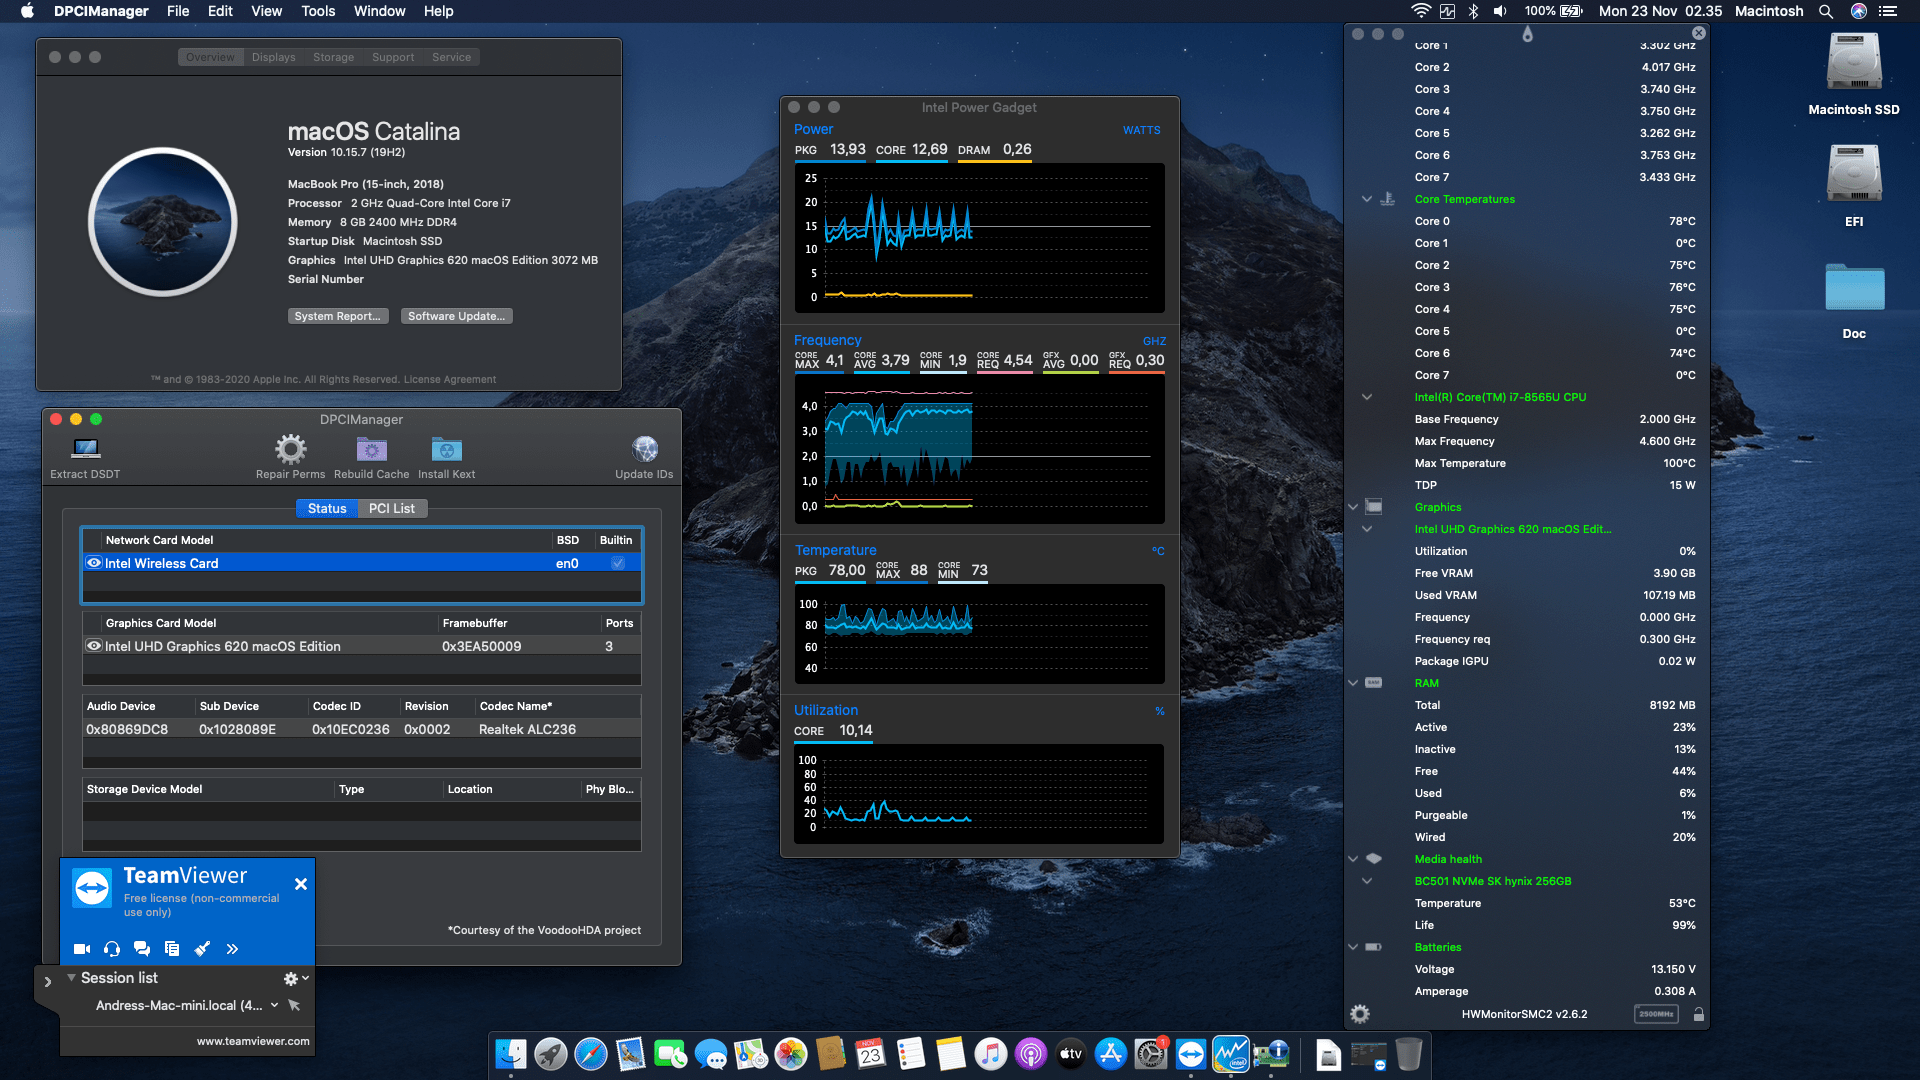Open Intel Power Gadget from Dock

pyautogui.click(x=1231, y=1054)
